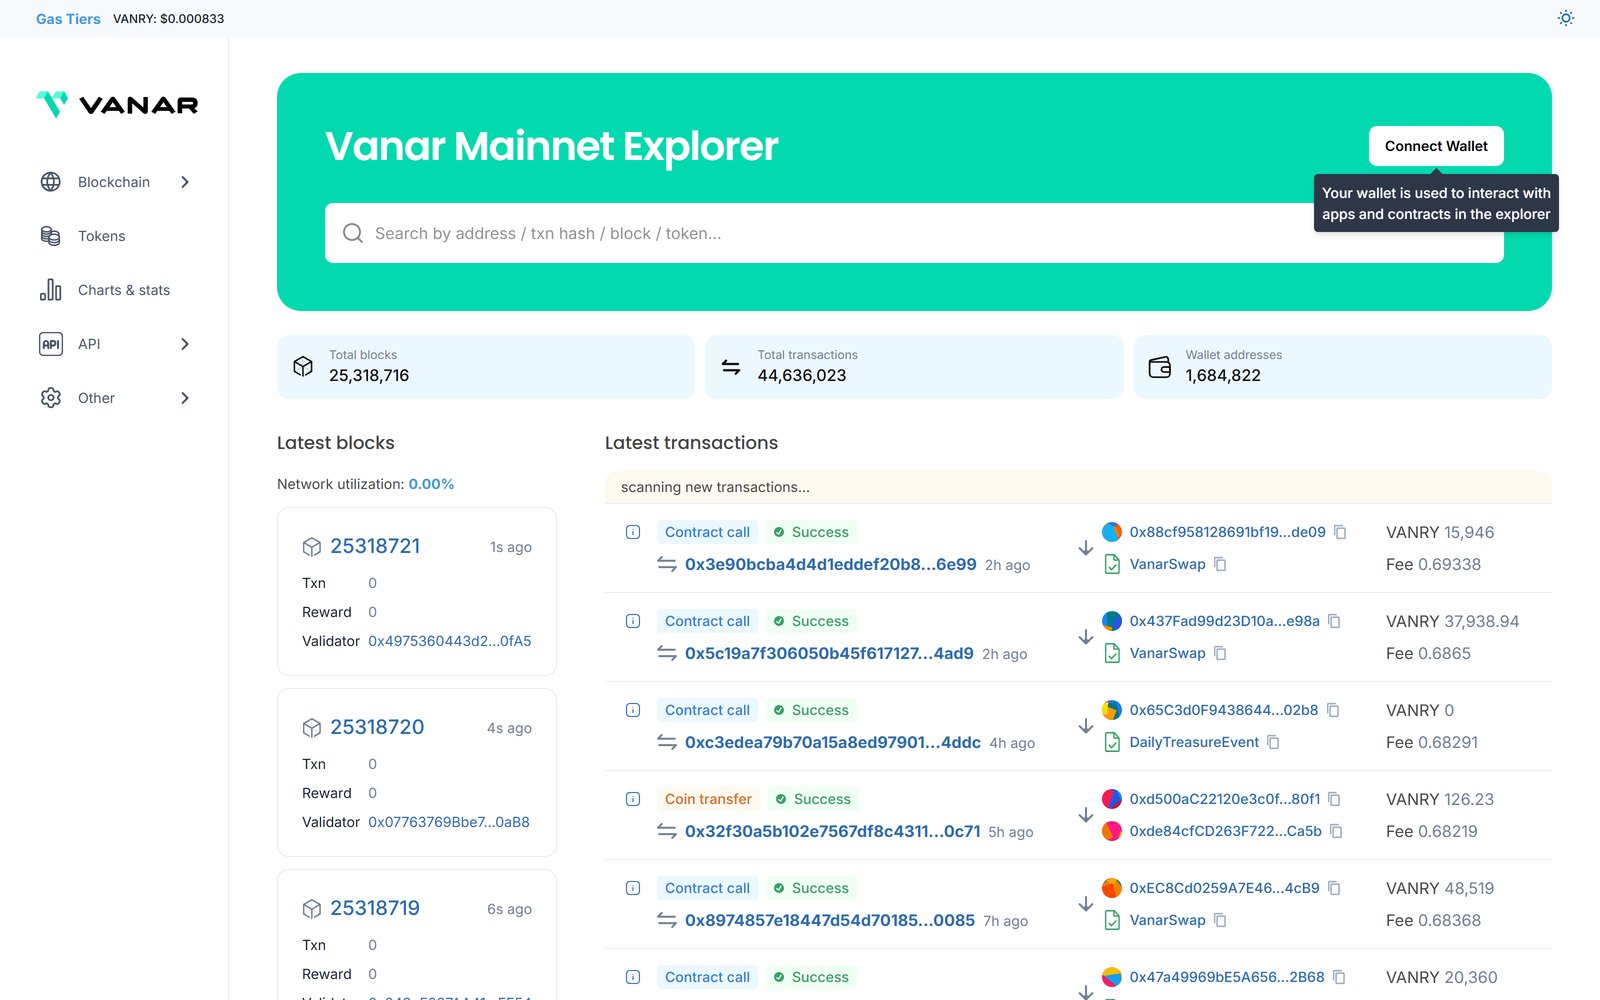The height and width of the screenshot is (1000, 1600).
Task: Click the search magnifier icon
Action: pyautogui.click(x=353, y=233)
